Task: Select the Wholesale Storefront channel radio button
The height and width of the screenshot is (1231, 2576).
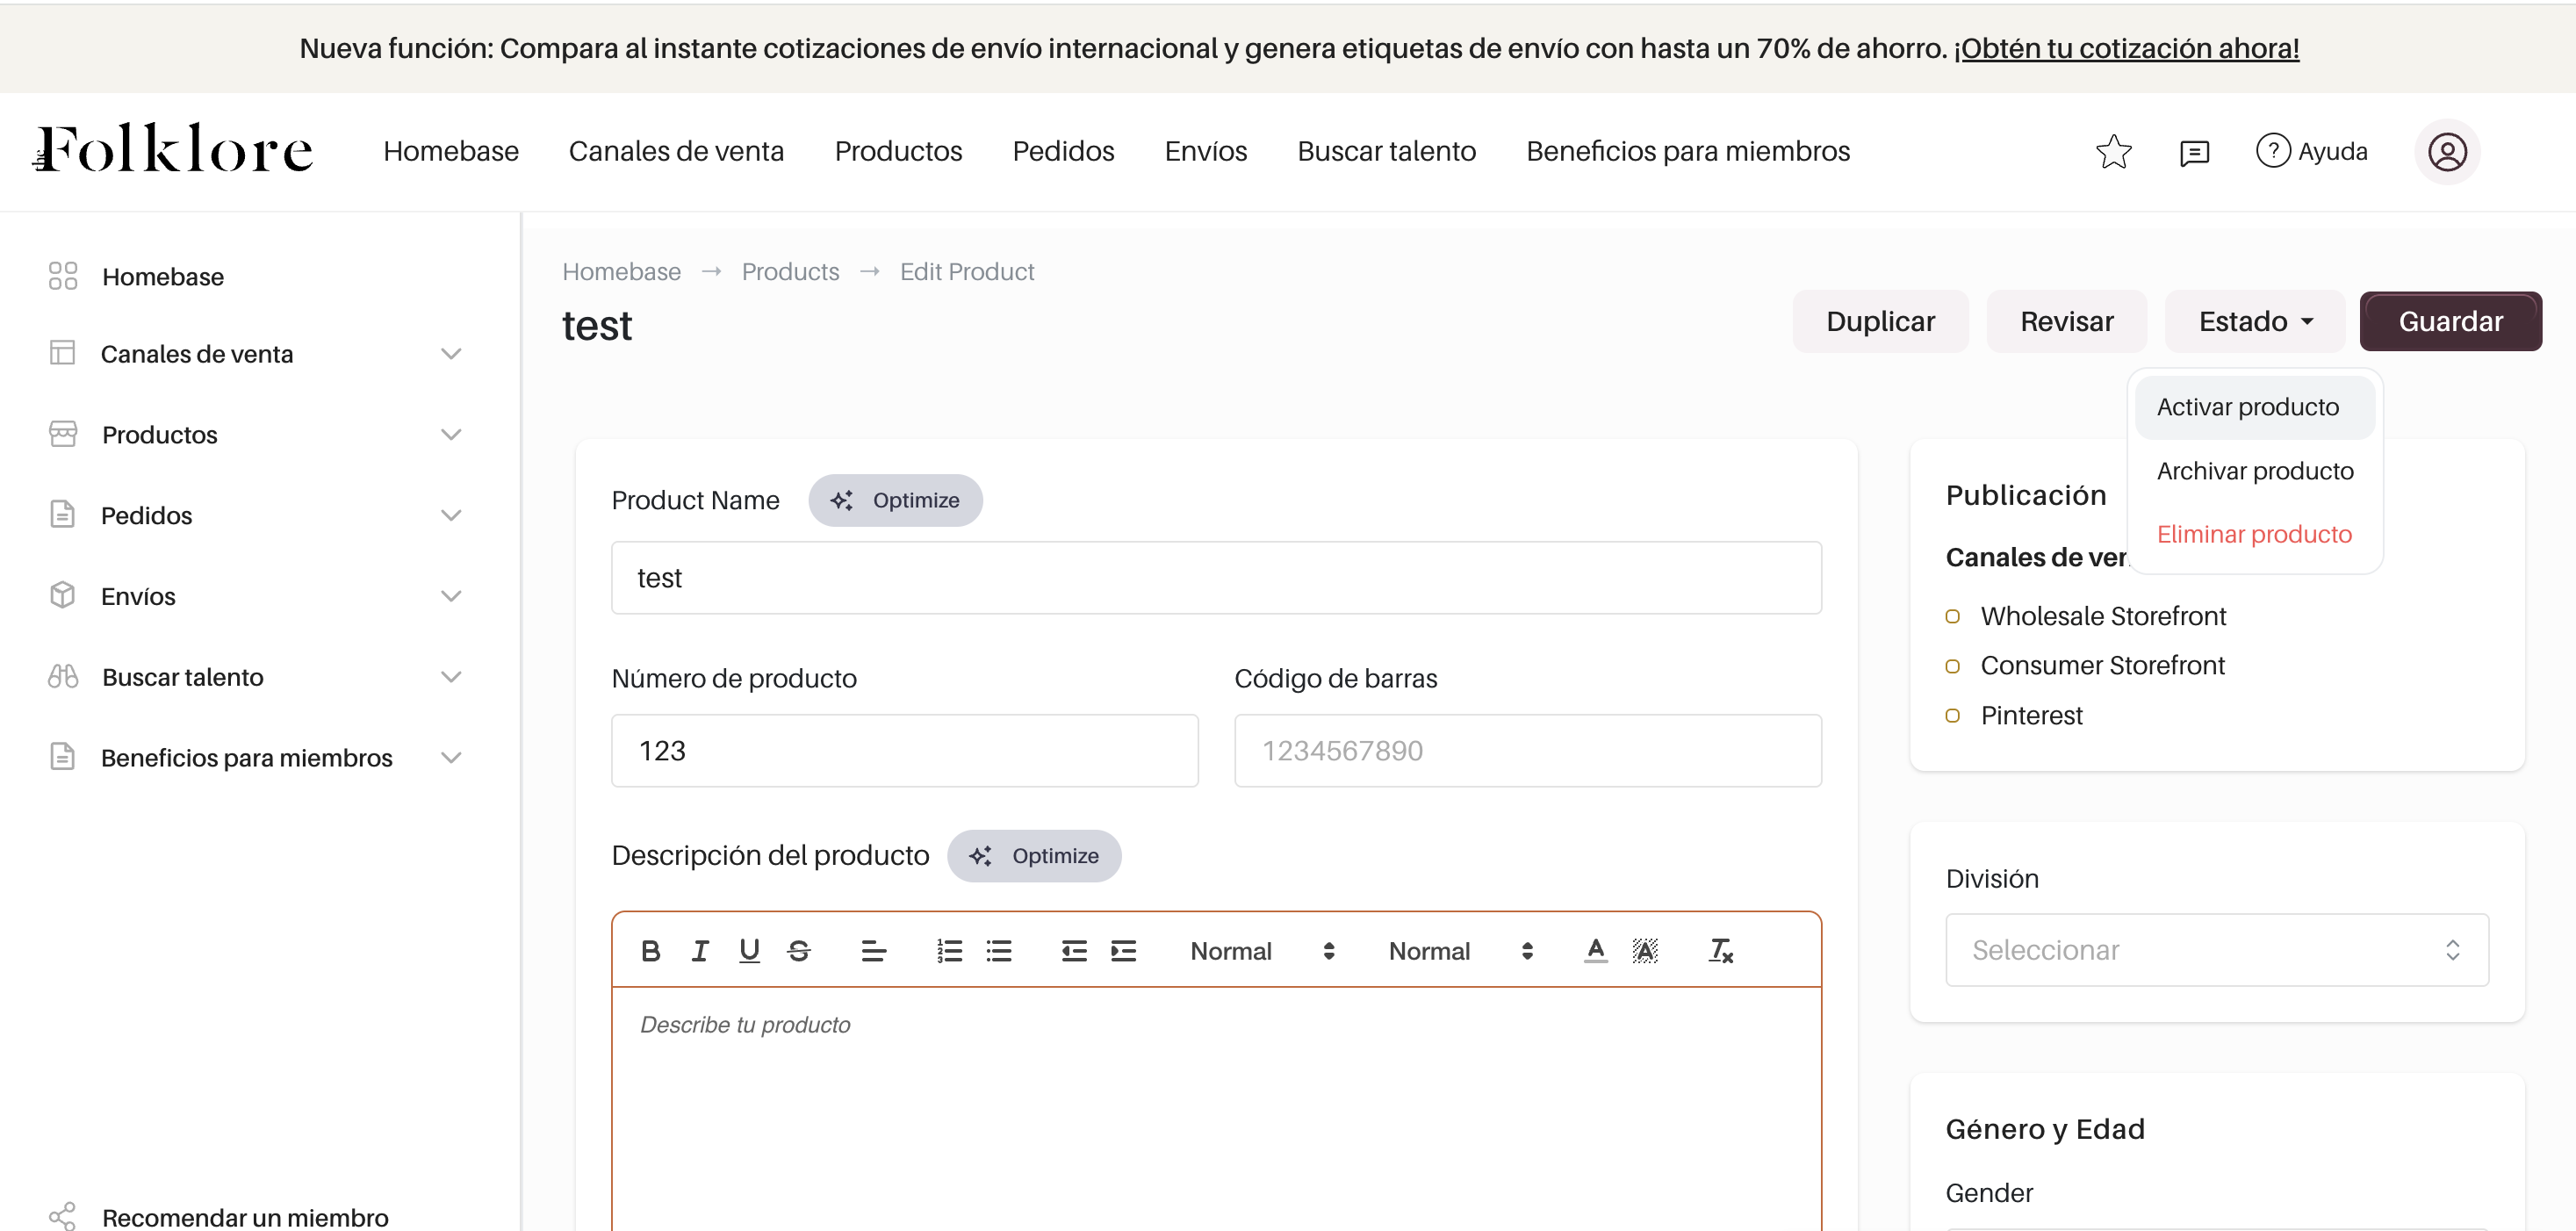Action: (1953, 616)
